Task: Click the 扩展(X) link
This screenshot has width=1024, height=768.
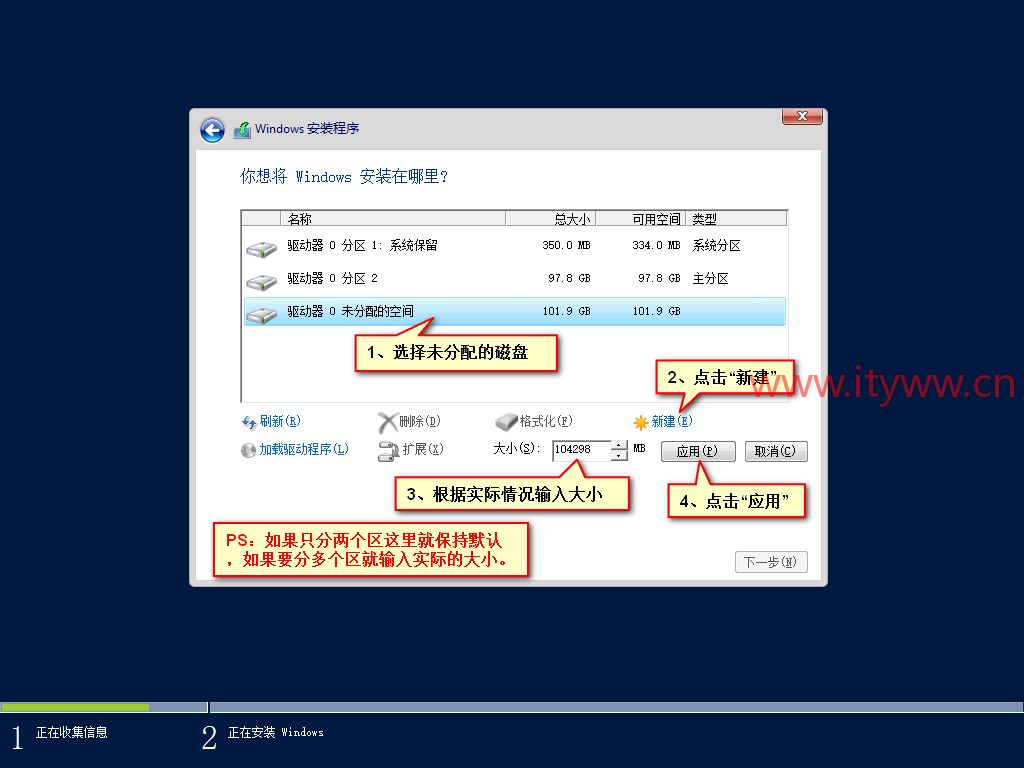Action: 423,449
